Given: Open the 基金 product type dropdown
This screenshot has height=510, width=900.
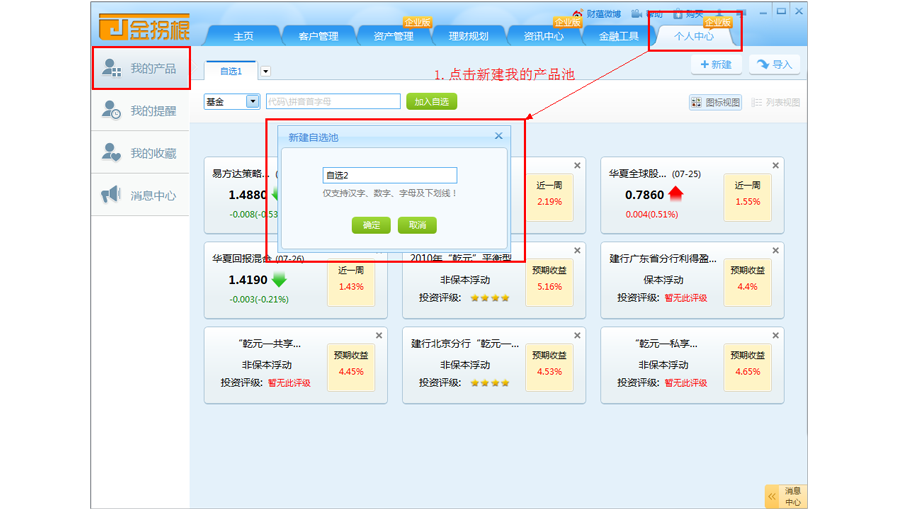Looking at the screenshot, I should click(x=252, y=102).
